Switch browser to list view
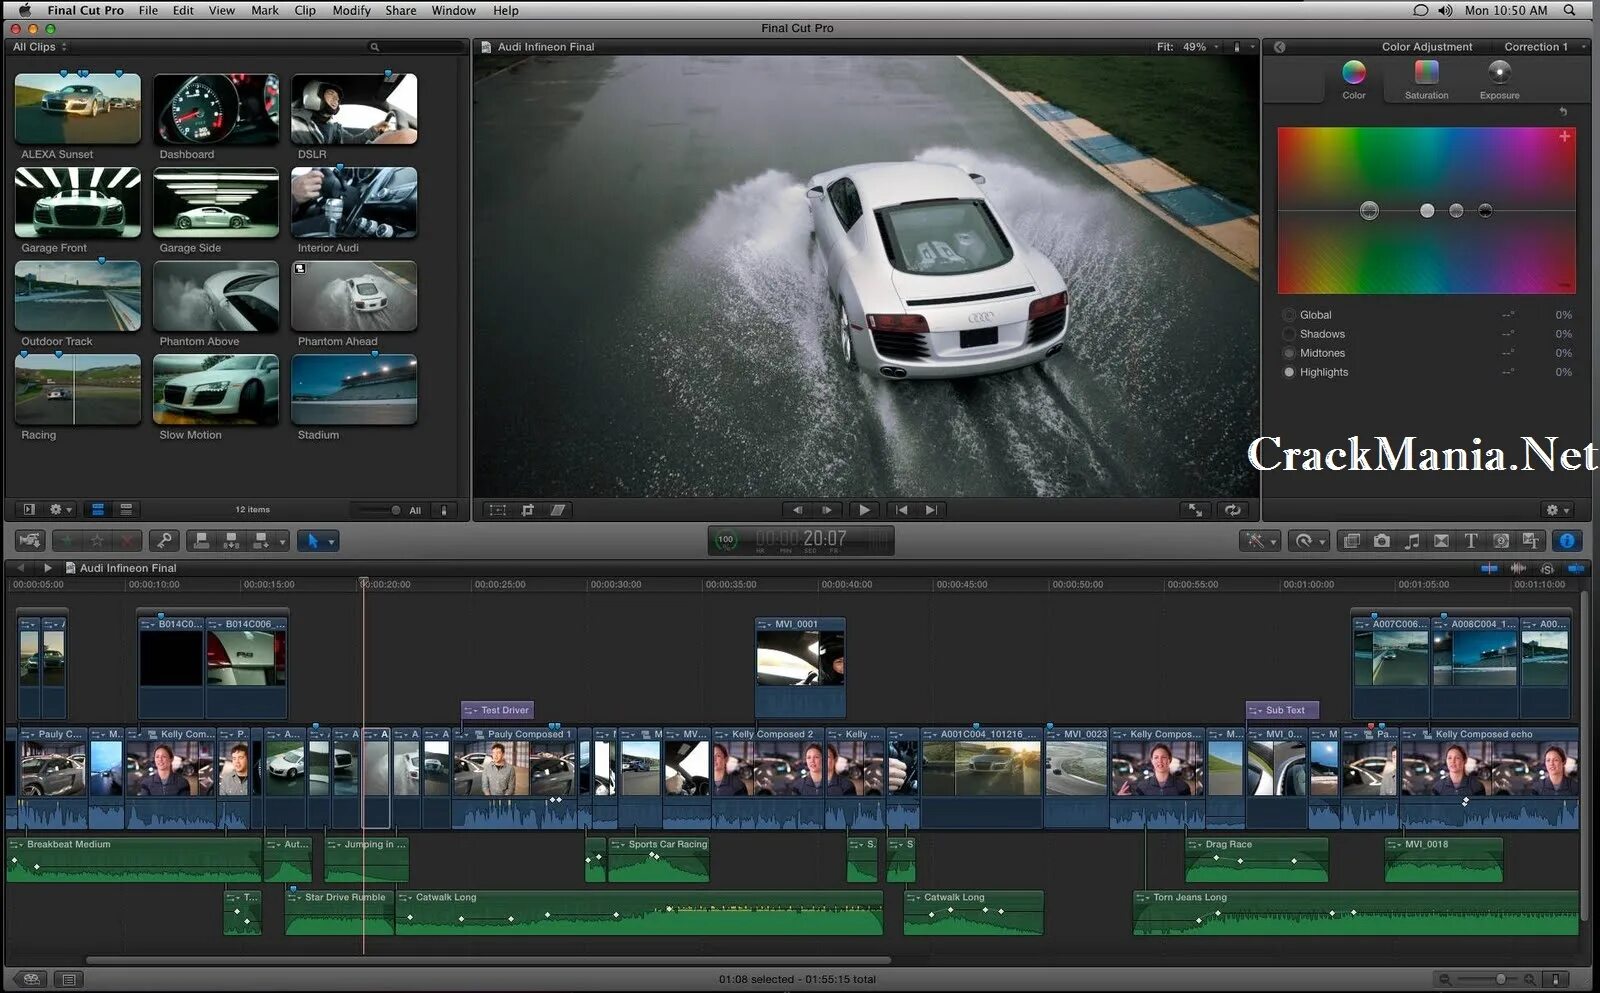Image resolution: width=1600 pixels, height=993 pixels. (x=126, y=510)
